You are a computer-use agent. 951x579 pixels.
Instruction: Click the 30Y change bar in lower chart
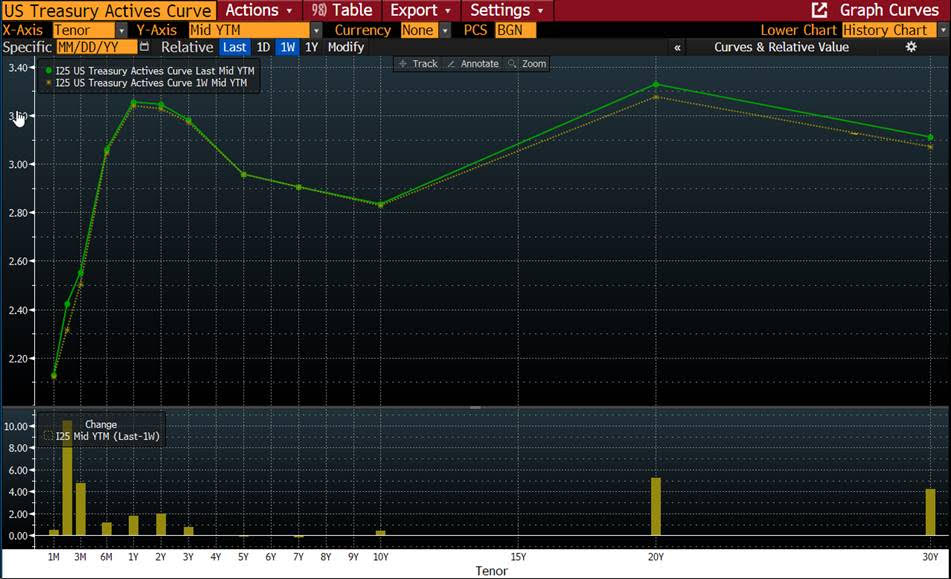click(x=930, y=512)
